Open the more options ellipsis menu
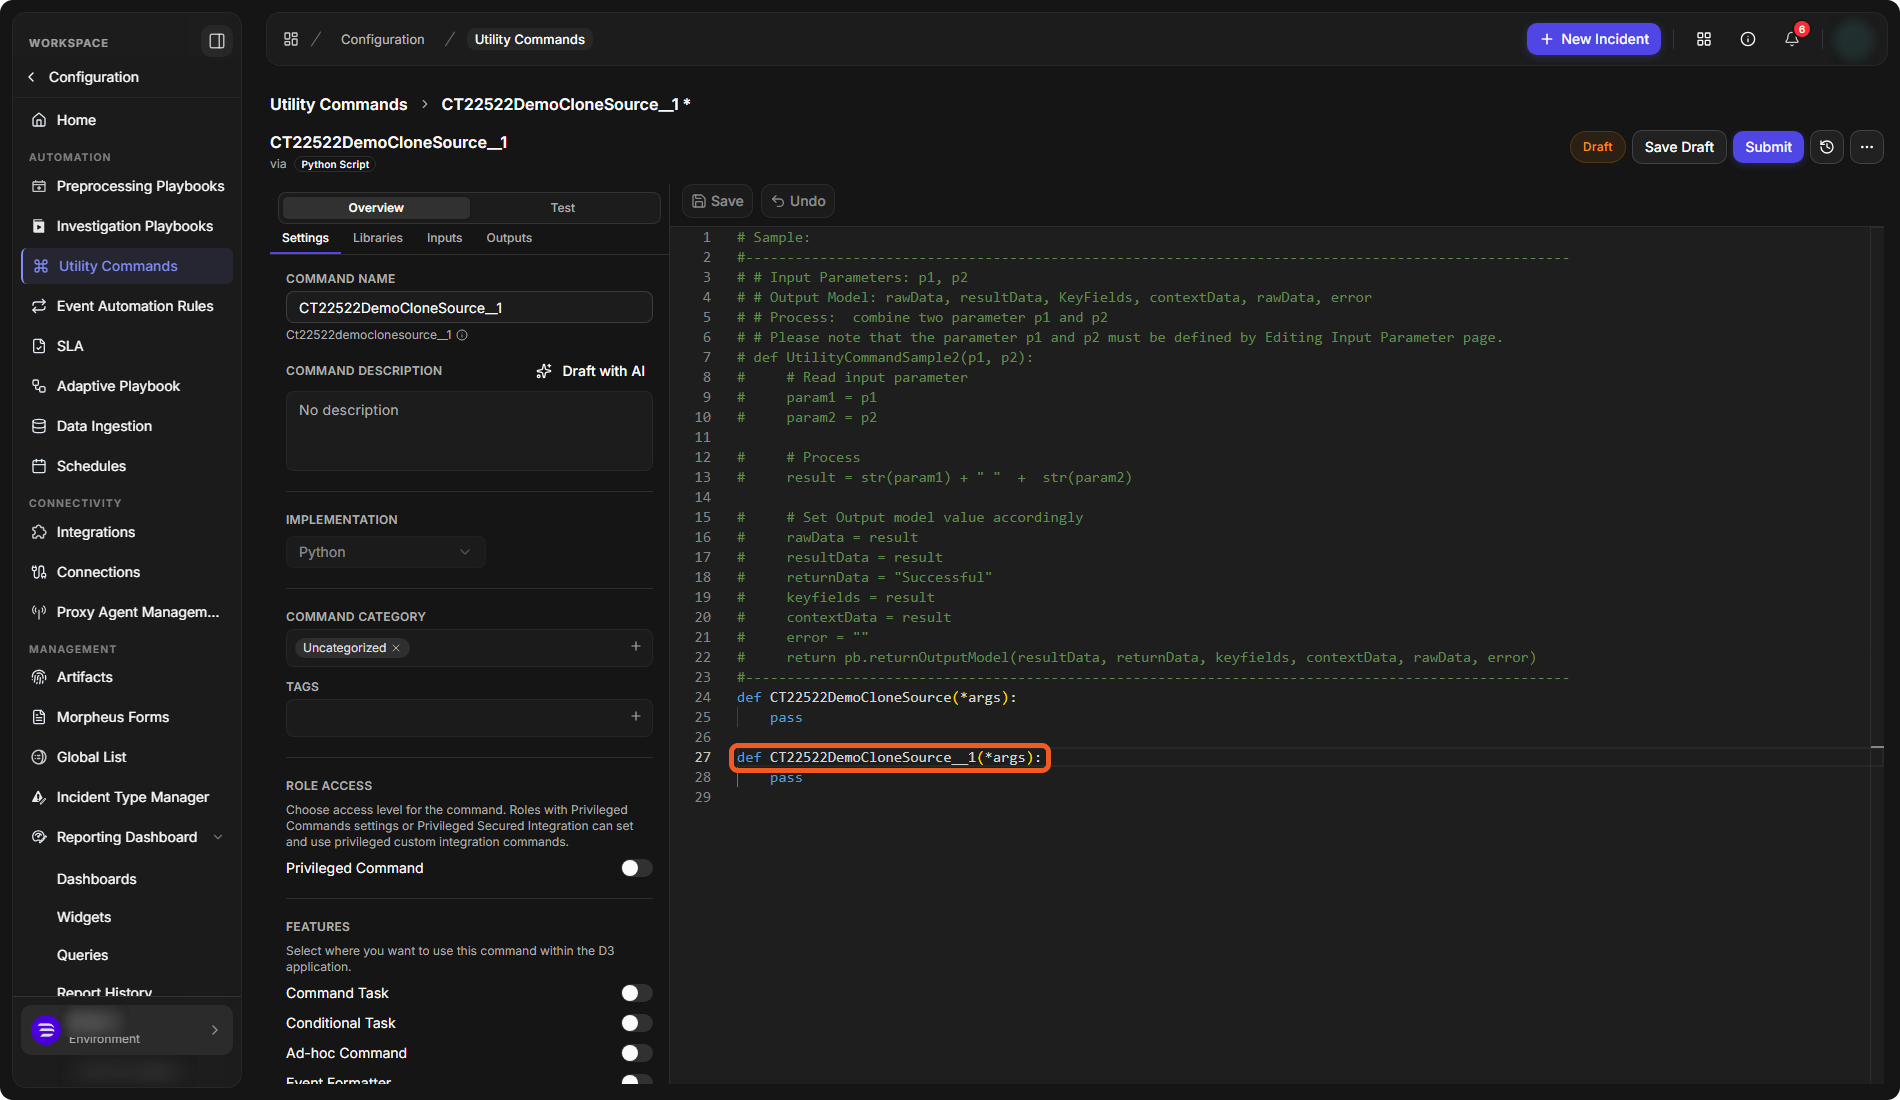This screenshot has width=1900, height=1100. (x=1867, y=147)
